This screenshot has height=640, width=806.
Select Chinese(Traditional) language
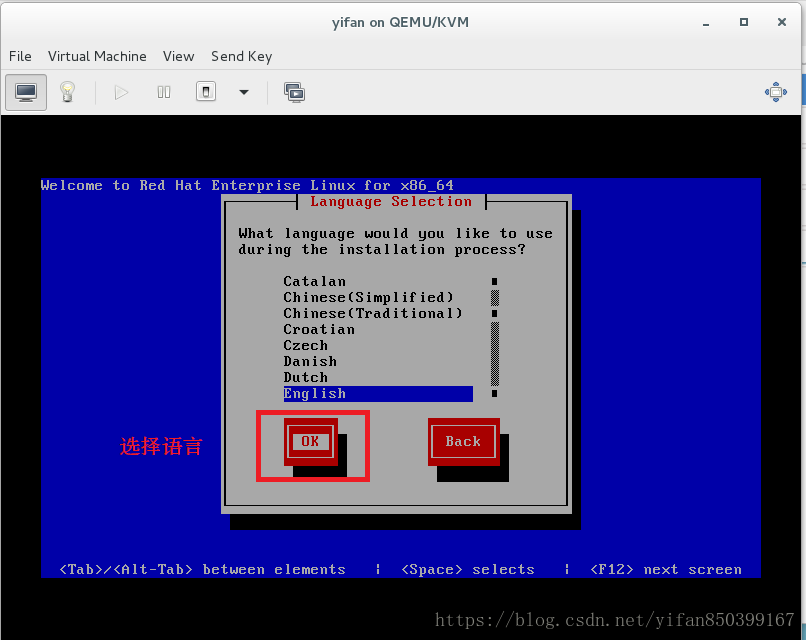click(x=378, y=313)
